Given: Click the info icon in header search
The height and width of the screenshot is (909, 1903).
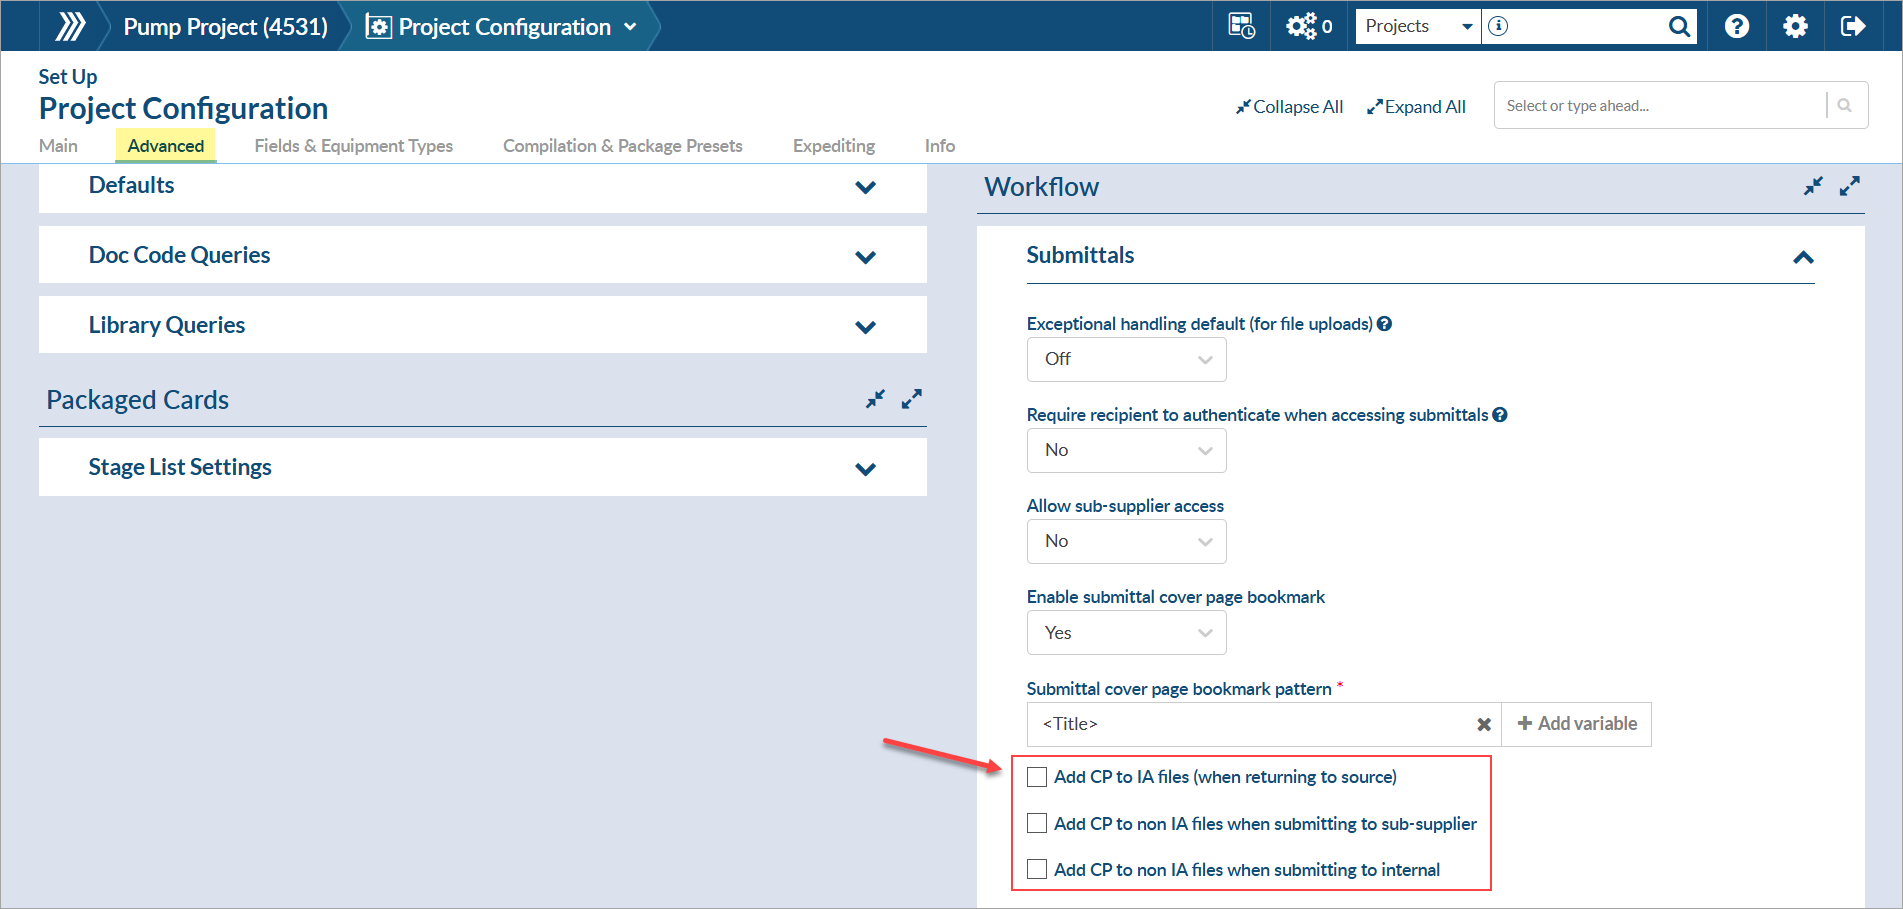Looking at the screenshot, I should pyautogui.click(x=1498, y=26).
